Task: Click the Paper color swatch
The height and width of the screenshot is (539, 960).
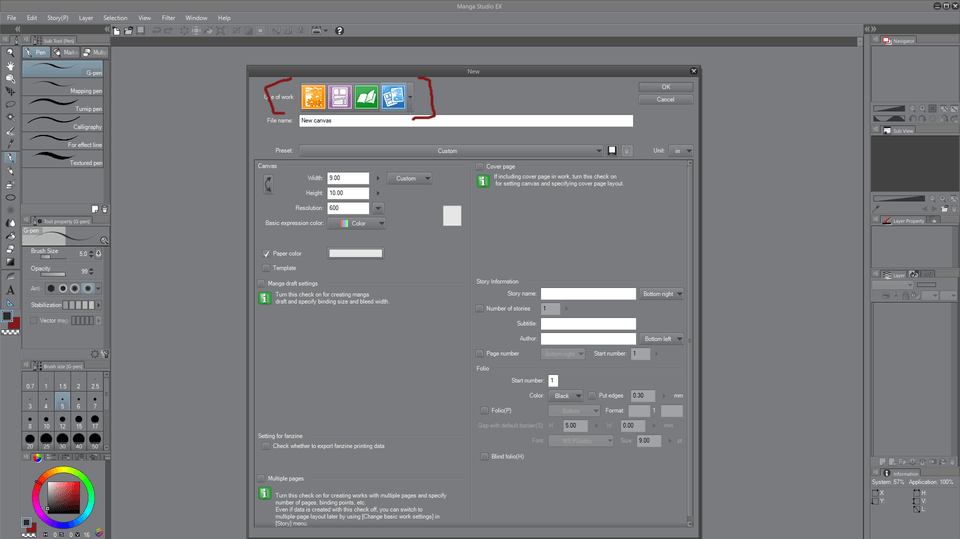Action: tap(356, 254)
